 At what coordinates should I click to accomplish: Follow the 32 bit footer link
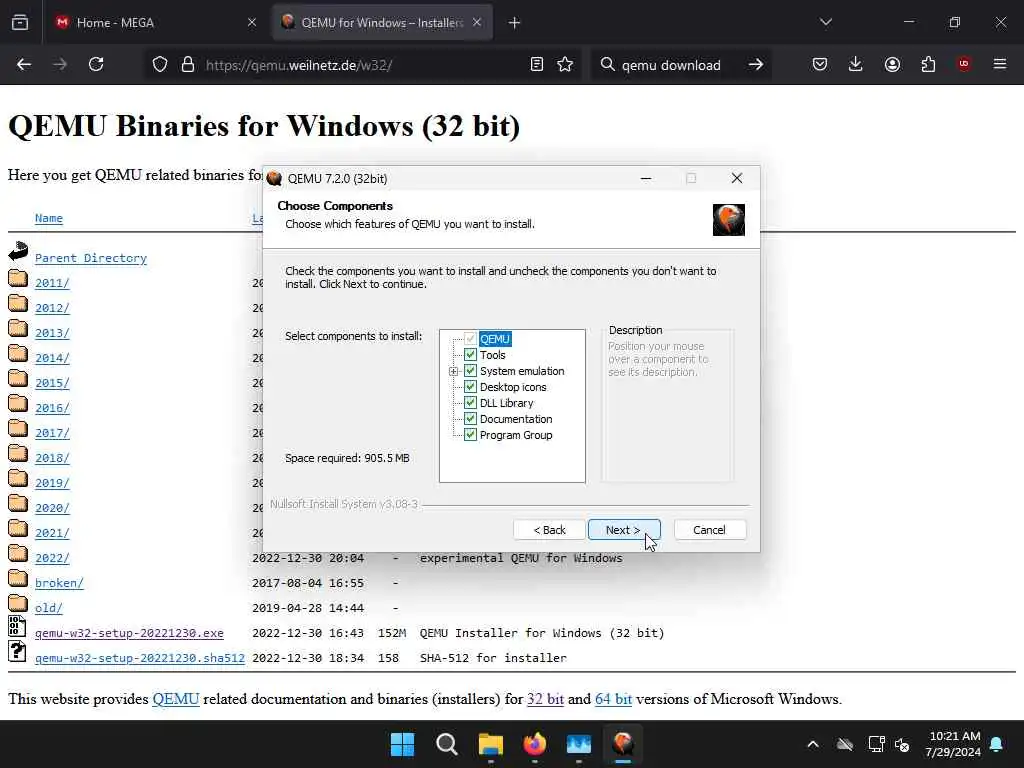tap(545, 699)
